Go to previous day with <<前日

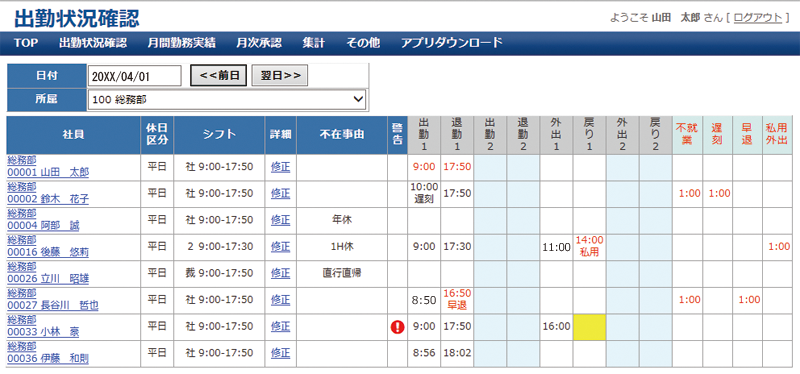(x=219, y=76)
